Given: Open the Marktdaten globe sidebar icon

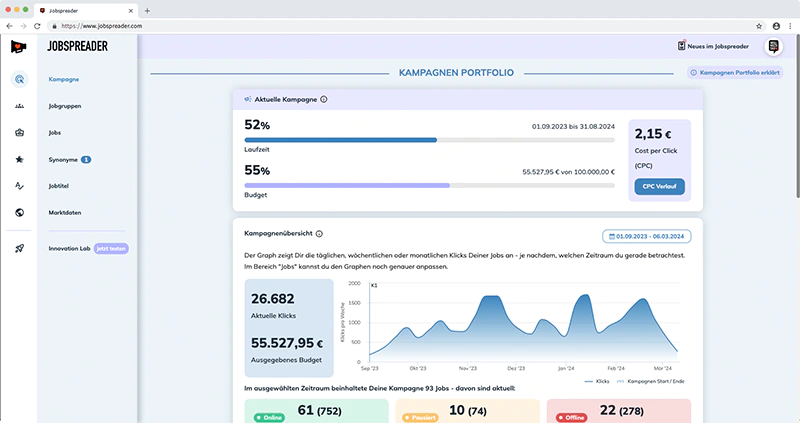Looking at the screenshot, I should coord(19,212).
